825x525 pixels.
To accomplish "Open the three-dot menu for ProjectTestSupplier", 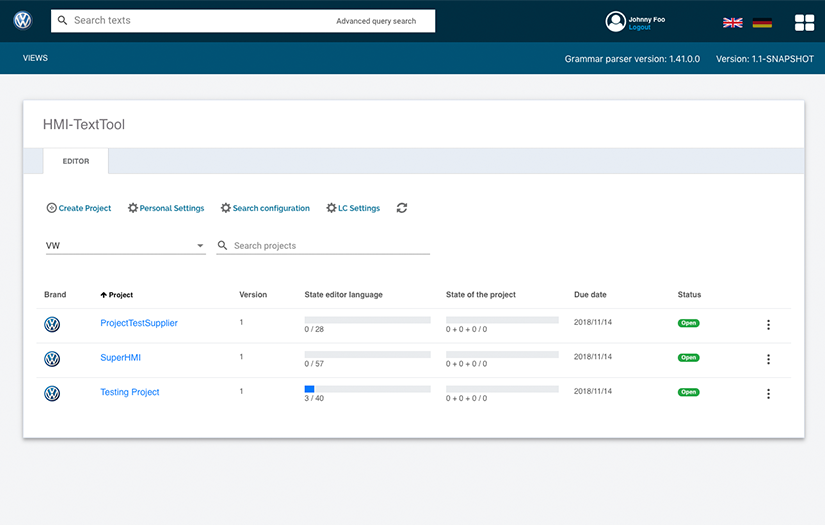I will pyautogui.click(x=768, y=325).
